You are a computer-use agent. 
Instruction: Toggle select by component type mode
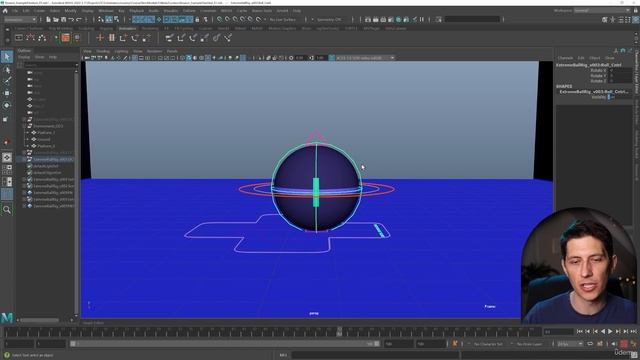click(x=117, y=19)
